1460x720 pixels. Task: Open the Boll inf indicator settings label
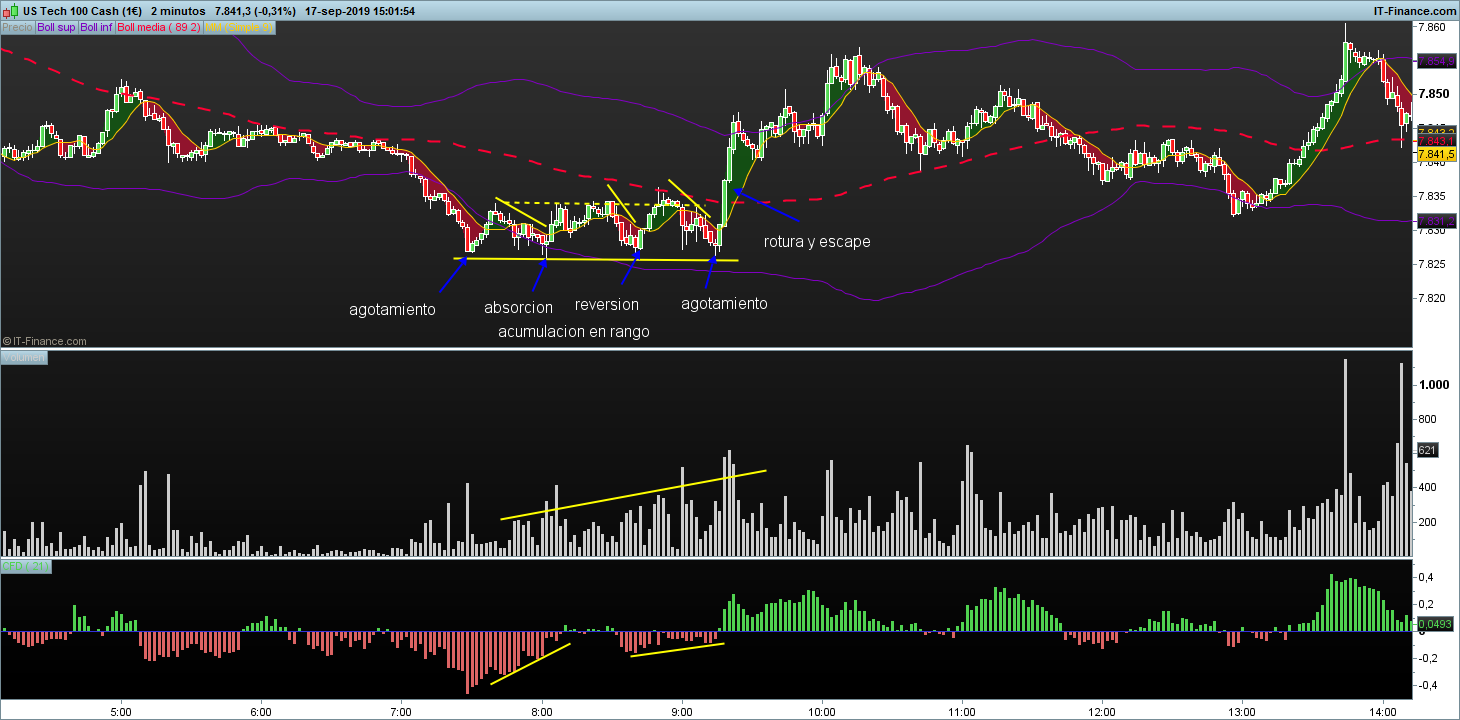pyautogui.click(x=96, y=28)
